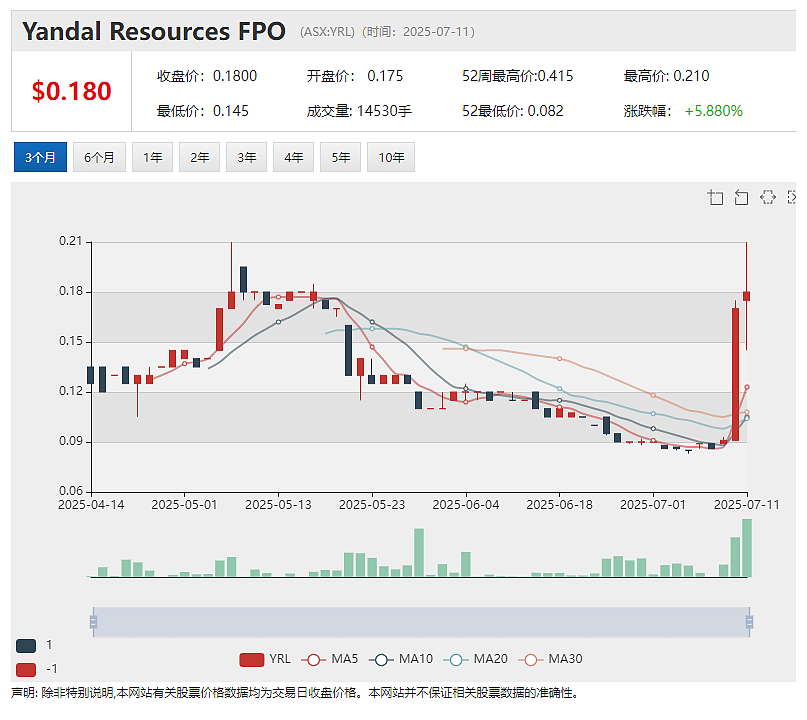
Task: Switch to the 6个月 range
Action: click(99, 157)
